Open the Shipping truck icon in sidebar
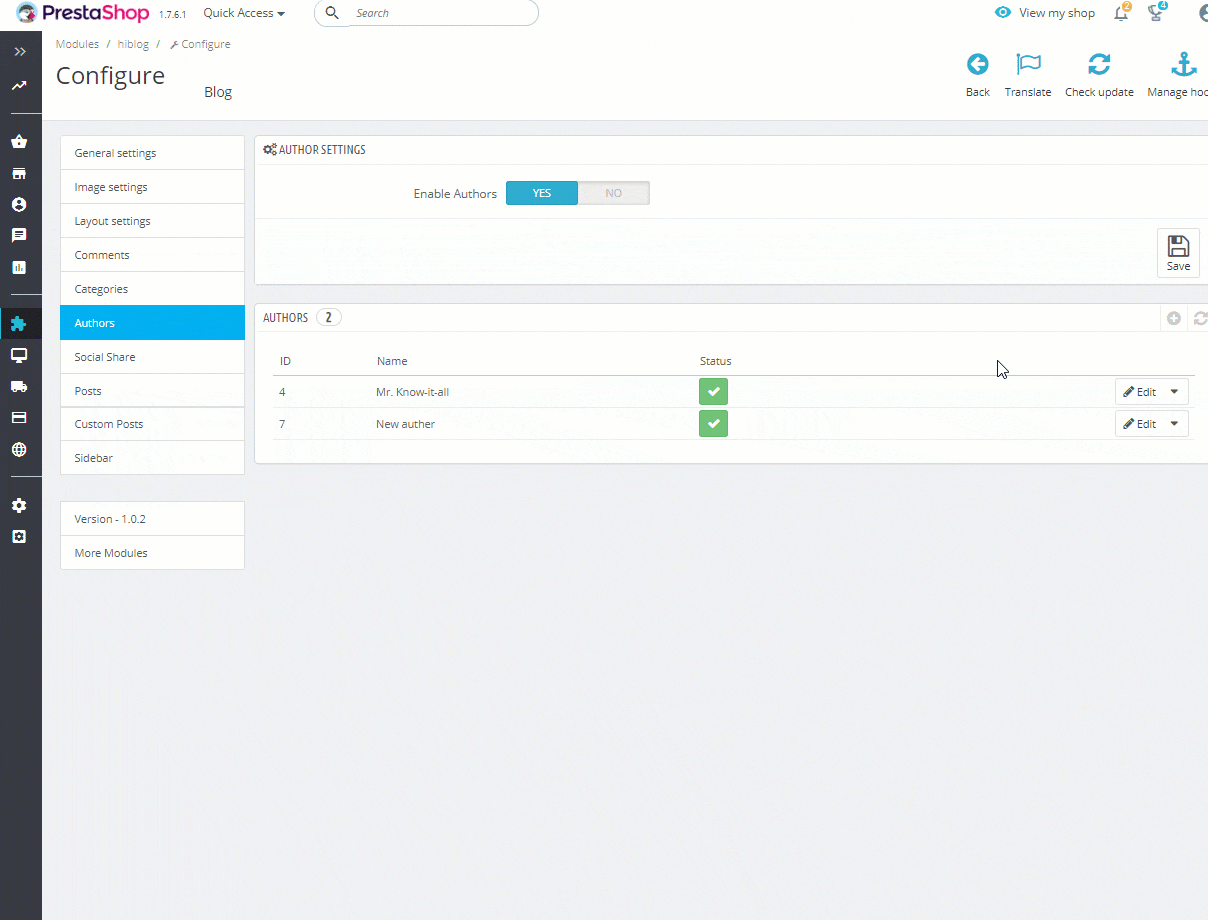Screen dimensions: 1208x920 click(19, 386)
